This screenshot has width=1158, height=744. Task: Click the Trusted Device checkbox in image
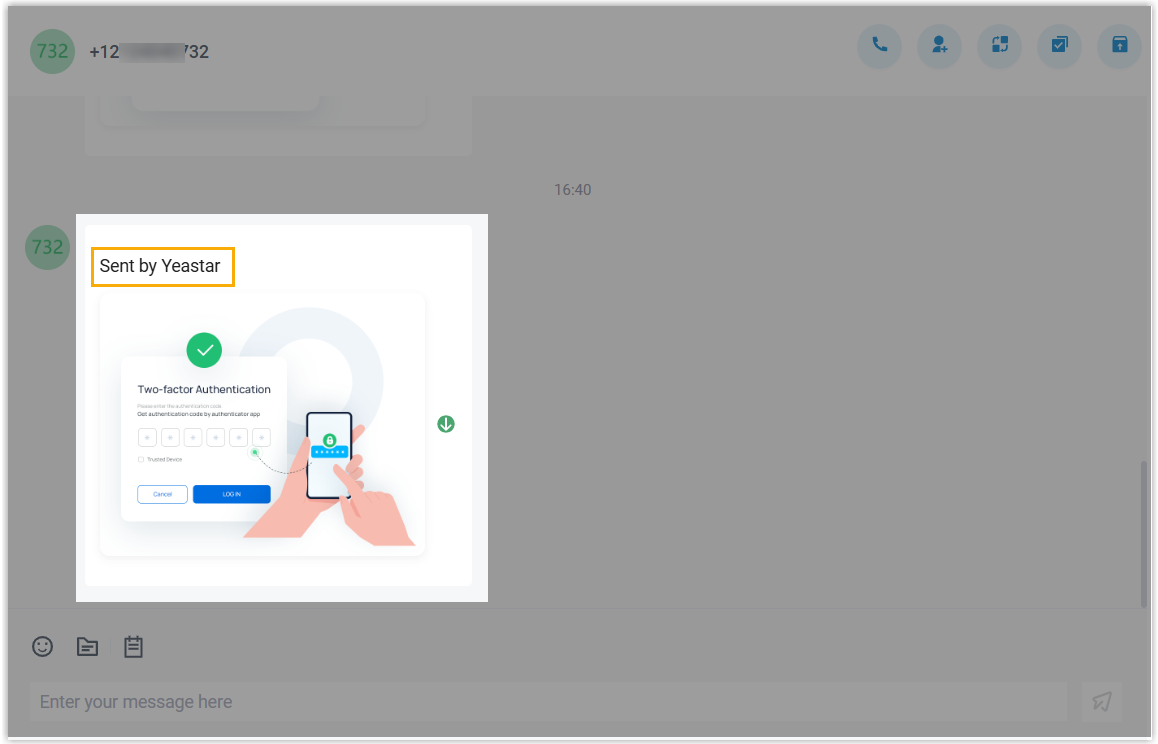tap(141, 459)
